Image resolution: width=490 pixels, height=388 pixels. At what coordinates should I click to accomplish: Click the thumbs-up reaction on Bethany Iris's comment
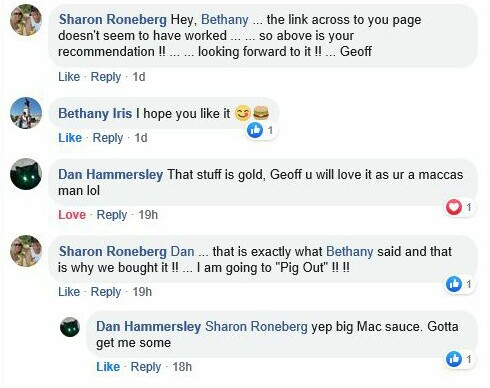[x=255, y=130]
